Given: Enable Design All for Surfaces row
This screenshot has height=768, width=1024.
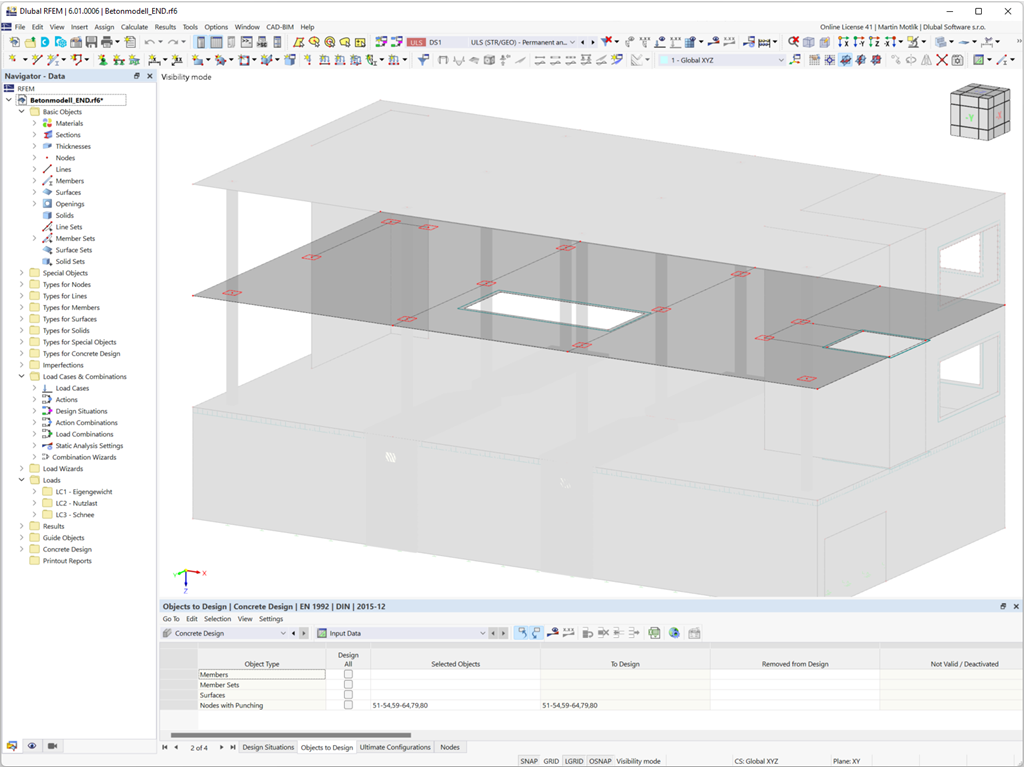Looking at the screenshot, I should coord(348,695).
